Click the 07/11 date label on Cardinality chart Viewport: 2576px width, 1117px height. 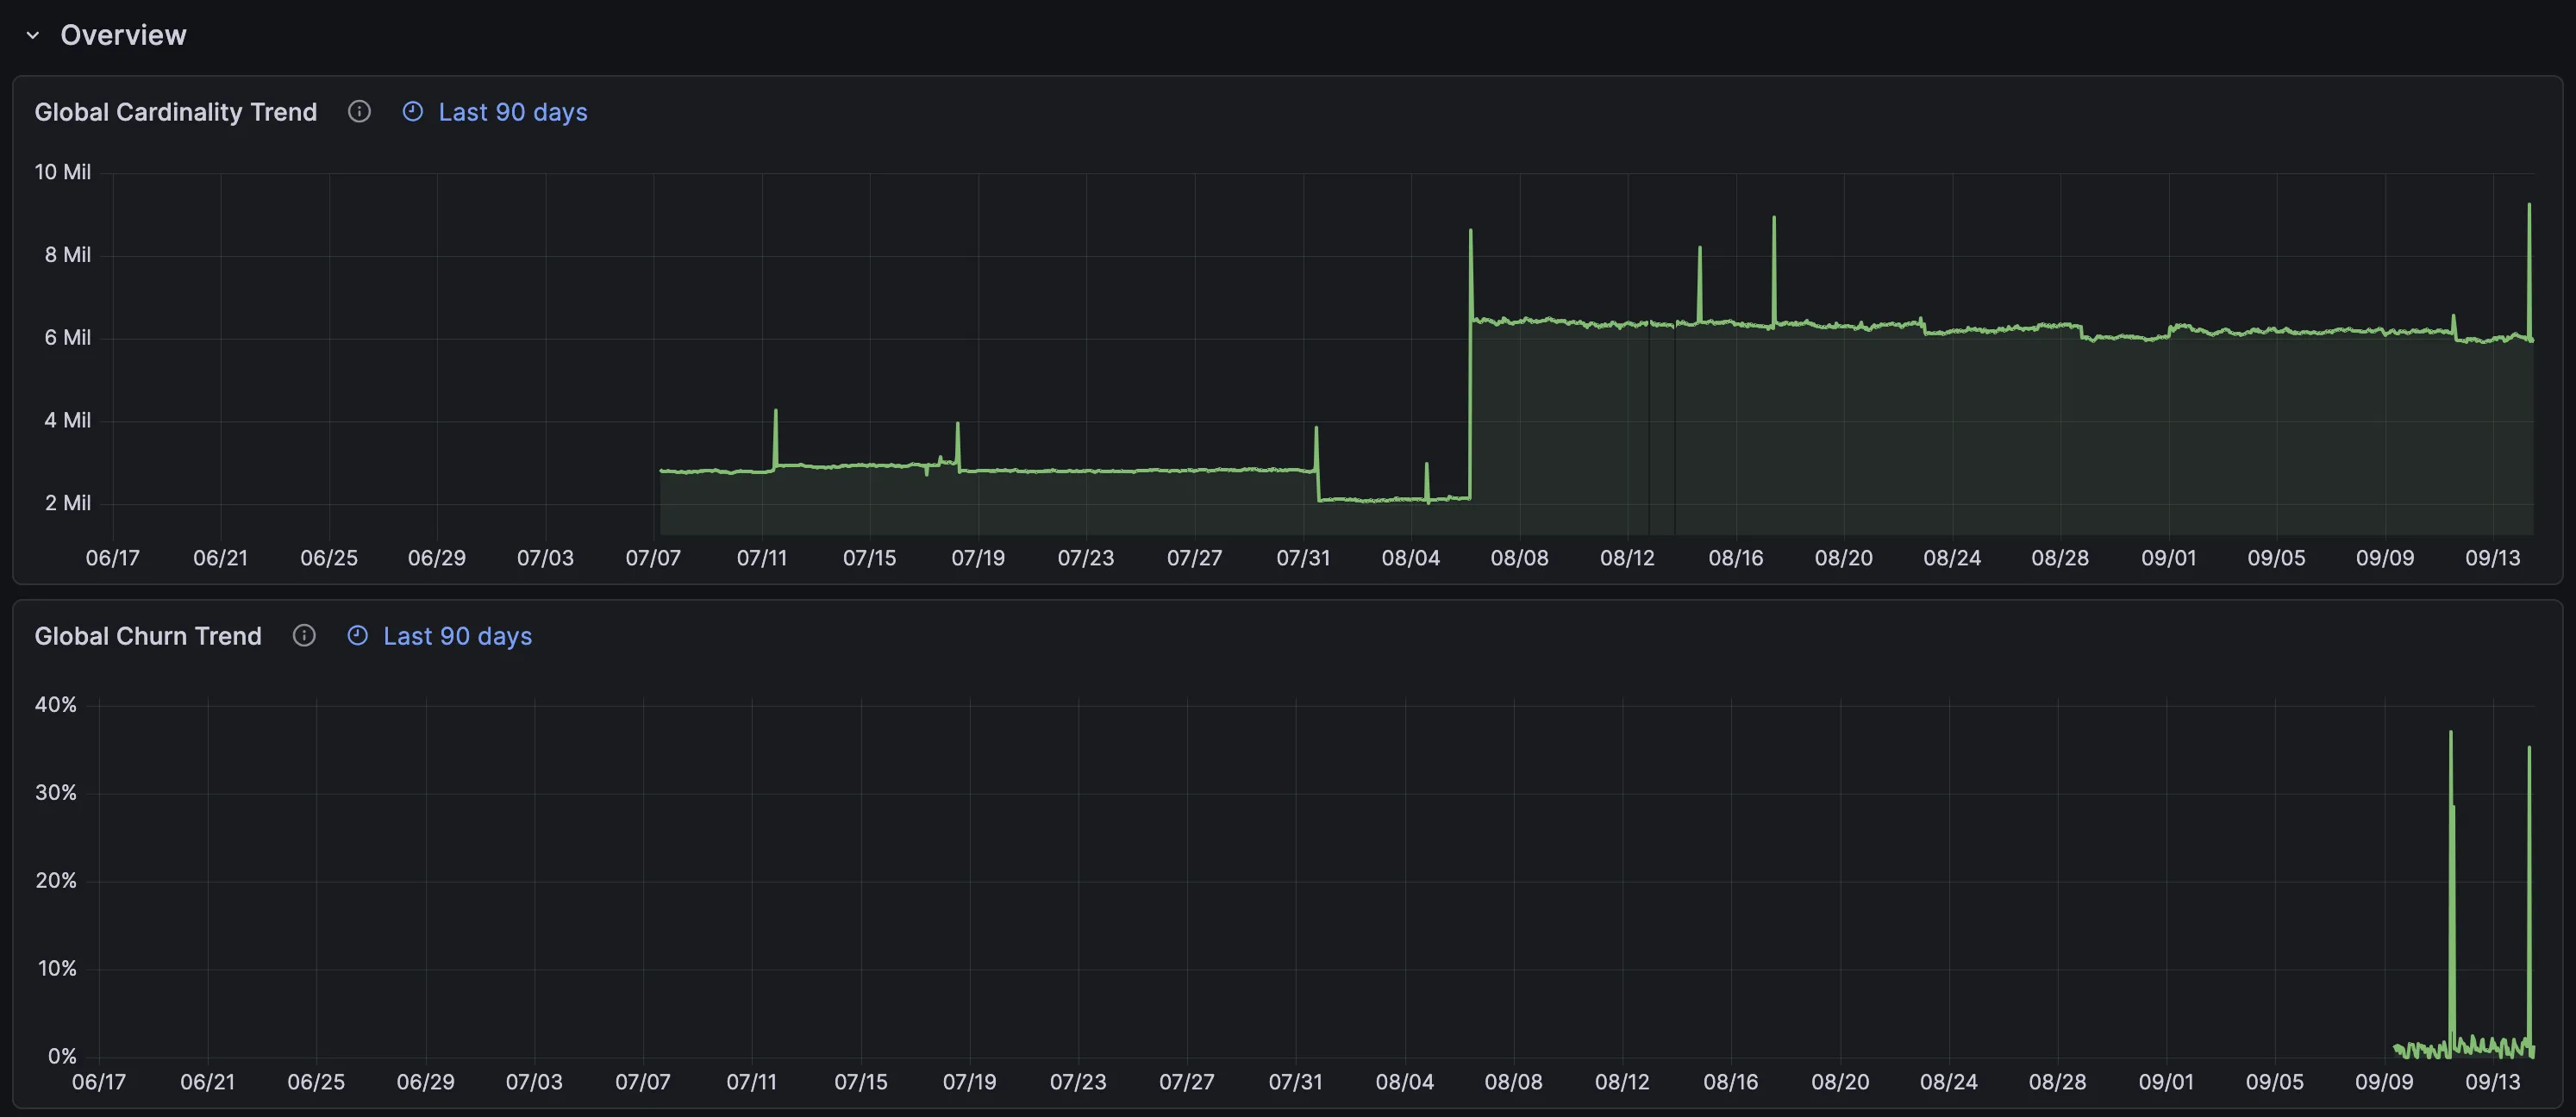(762, 558)
